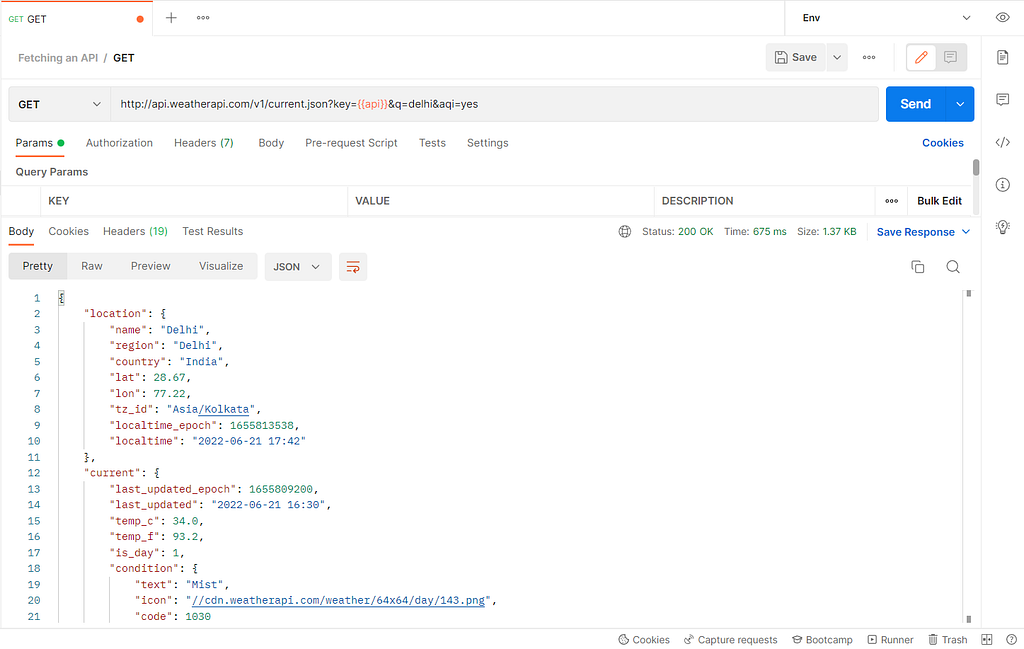Select Pretty response view
The height and width of the screenshot is (649, 1024).
37,266
